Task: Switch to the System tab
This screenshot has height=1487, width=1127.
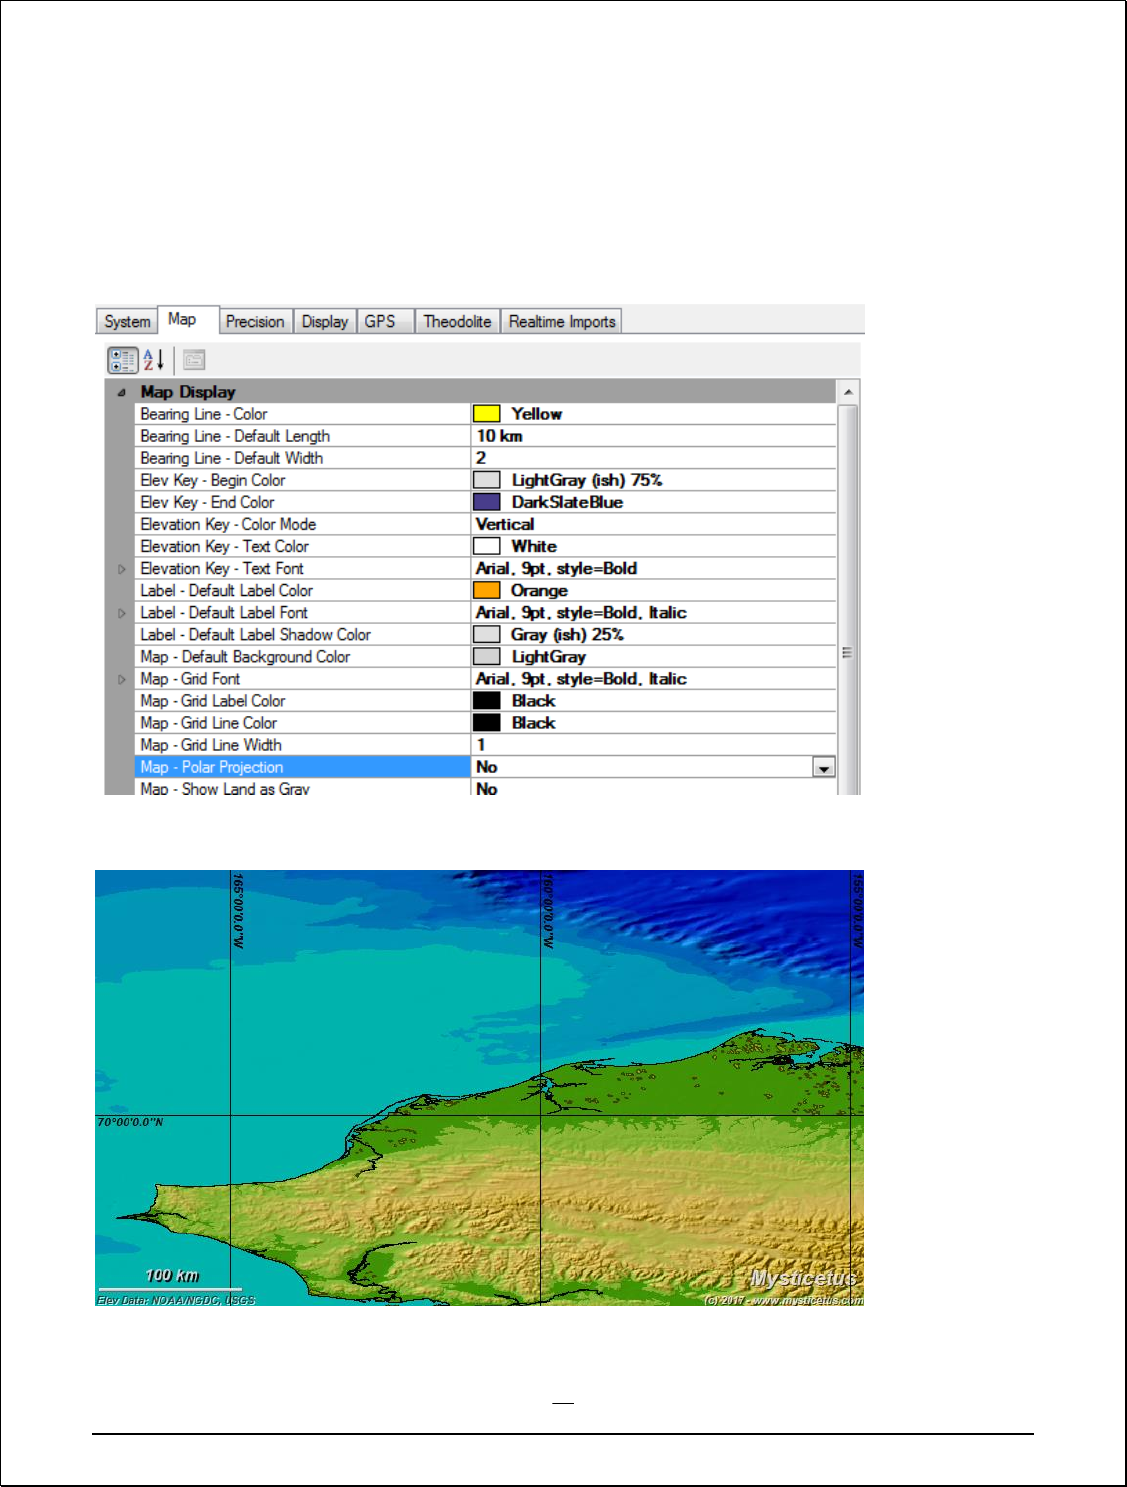Action: pos(127,322)
